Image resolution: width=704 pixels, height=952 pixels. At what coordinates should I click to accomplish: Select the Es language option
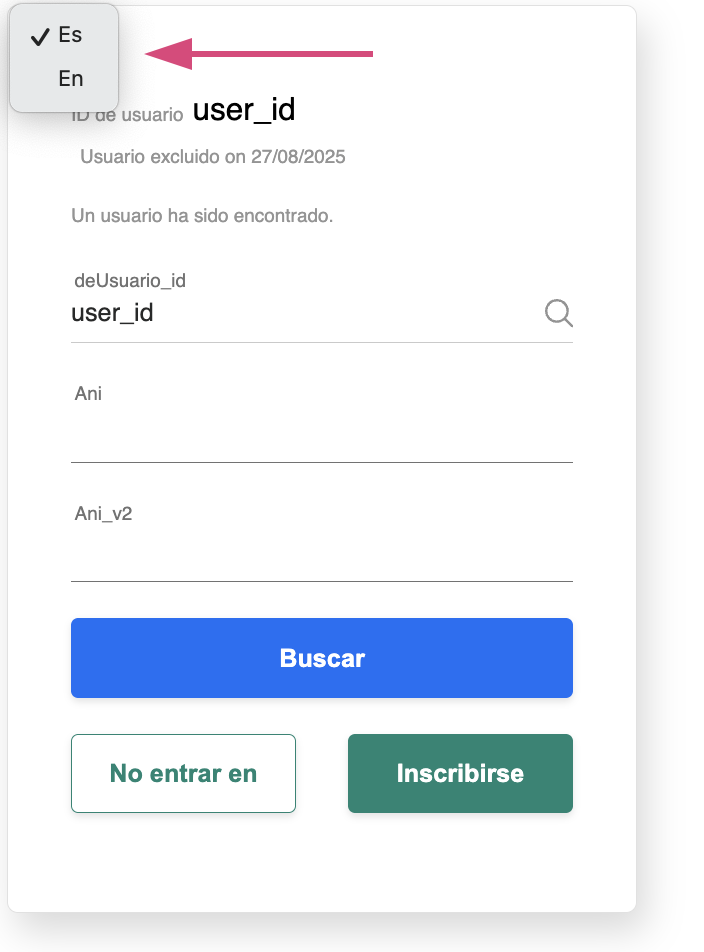pyautogui.click(x=70, y=36)
